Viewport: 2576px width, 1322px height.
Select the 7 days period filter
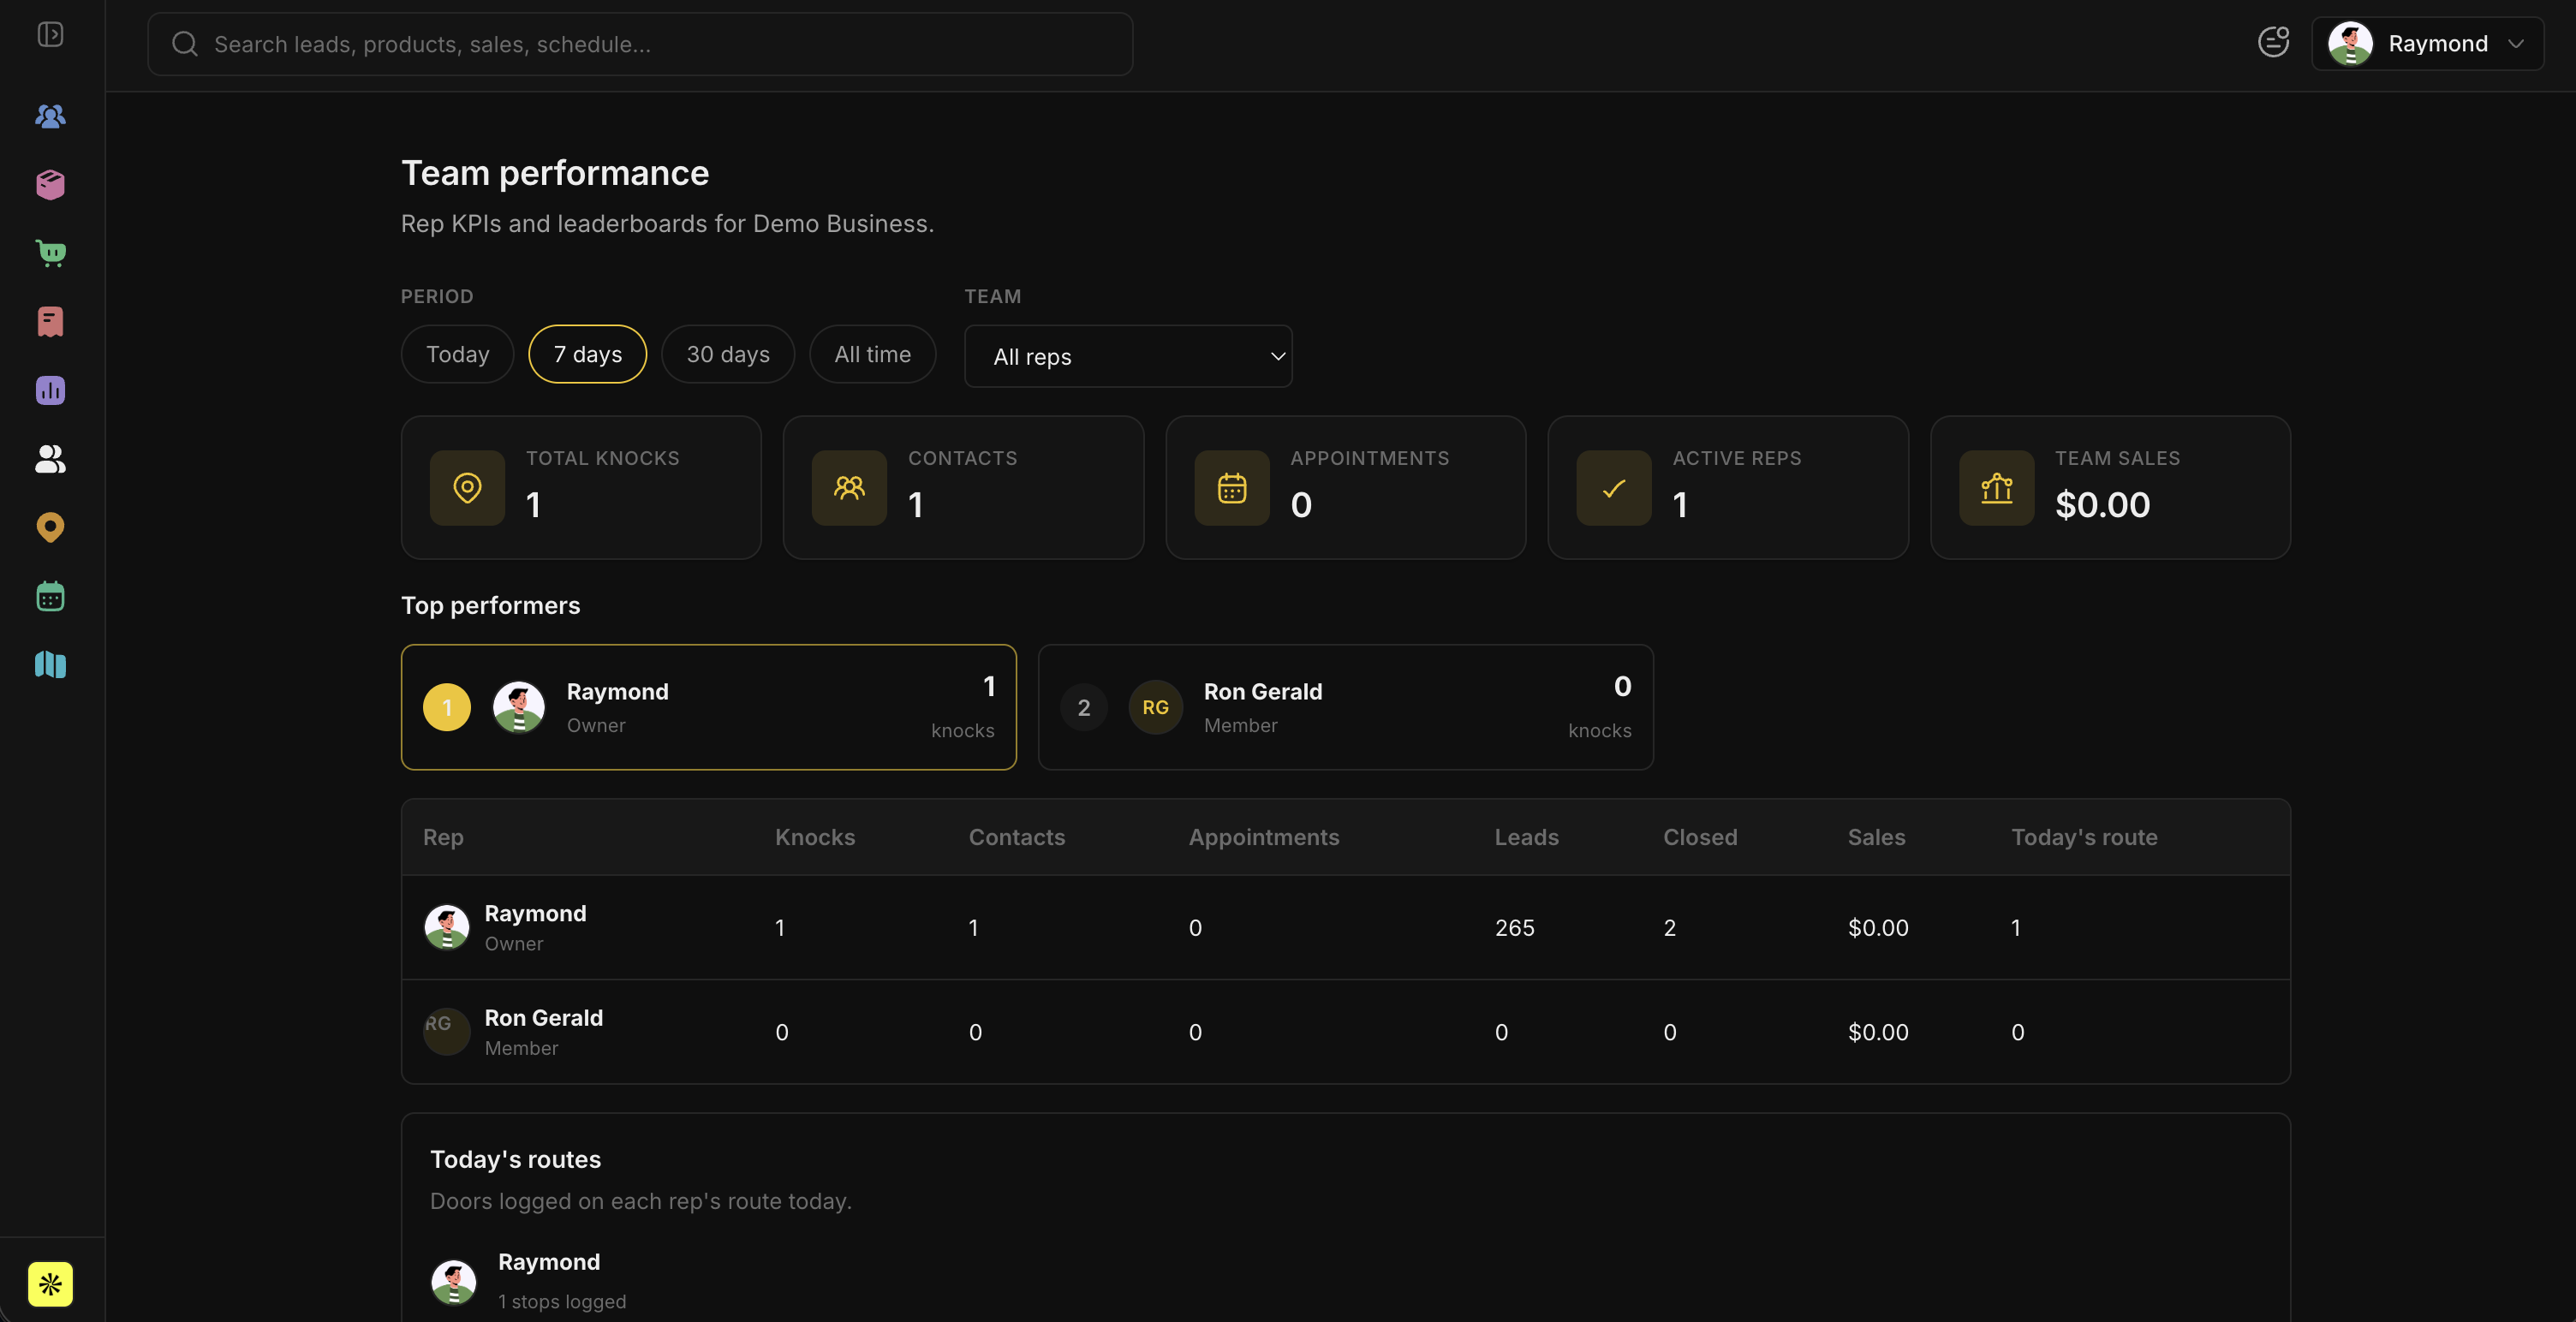pos(588,354)
